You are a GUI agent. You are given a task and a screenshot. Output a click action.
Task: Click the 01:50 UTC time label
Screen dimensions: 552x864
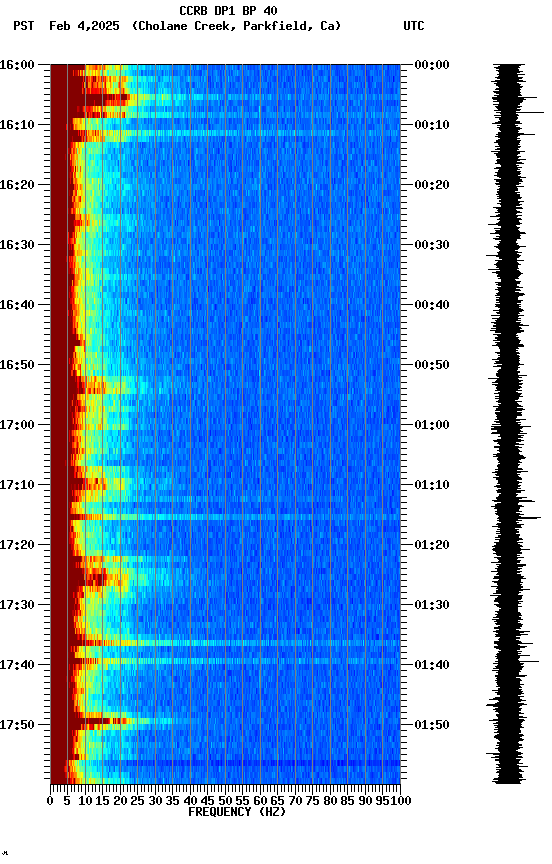pyautogui.click(x=432, y=725)
